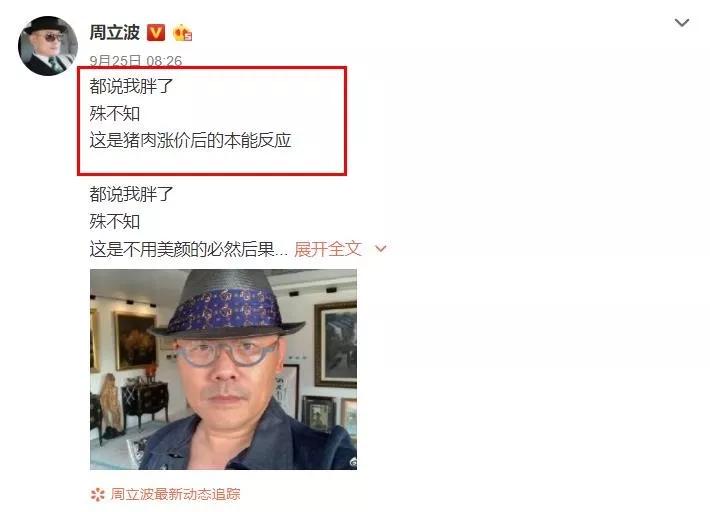Open the 周立波 username profile link
This screenshot has height=512, width=710.
click(115, 33)
